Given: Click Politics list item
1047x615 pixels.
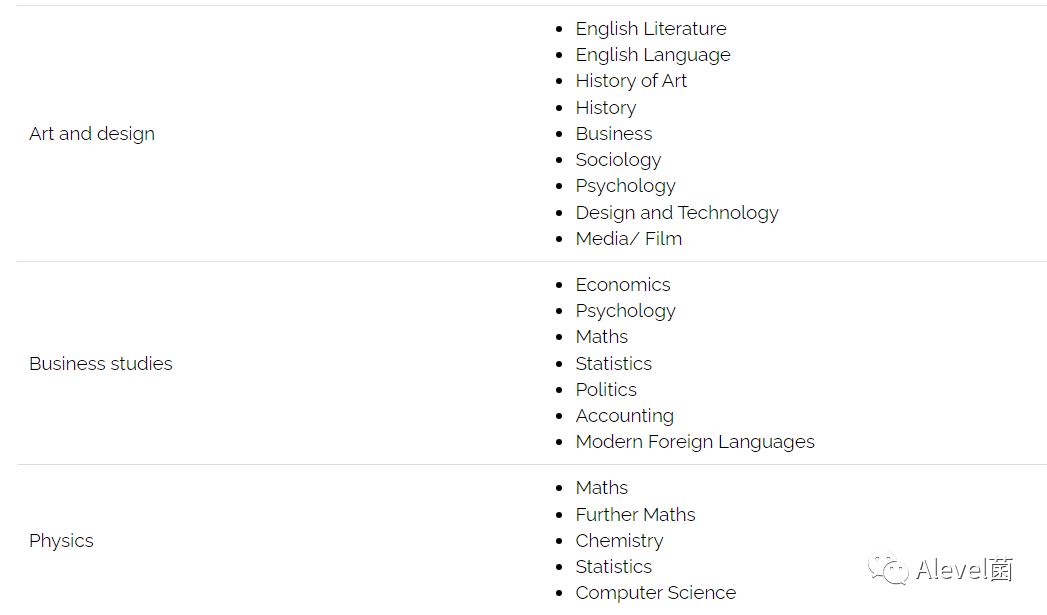Looking at the screenshot, I should [x=606, y=389].
